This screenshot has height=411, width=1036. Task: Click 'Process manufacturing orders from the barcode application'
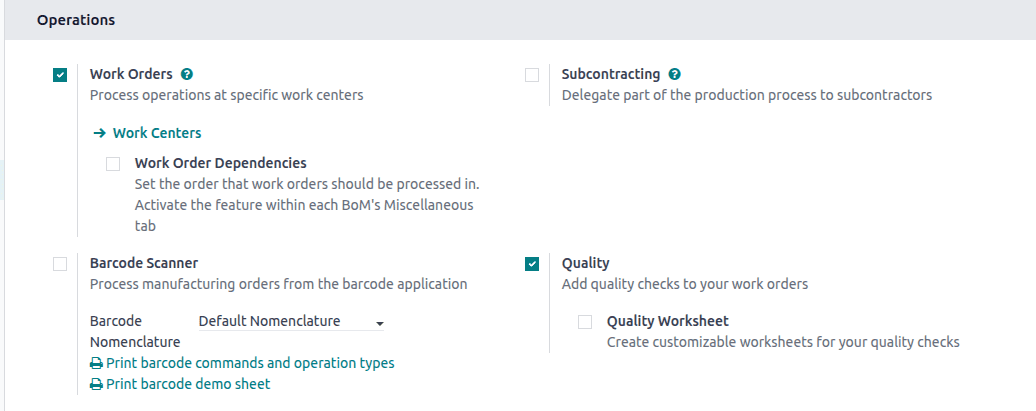coord(278,285)
